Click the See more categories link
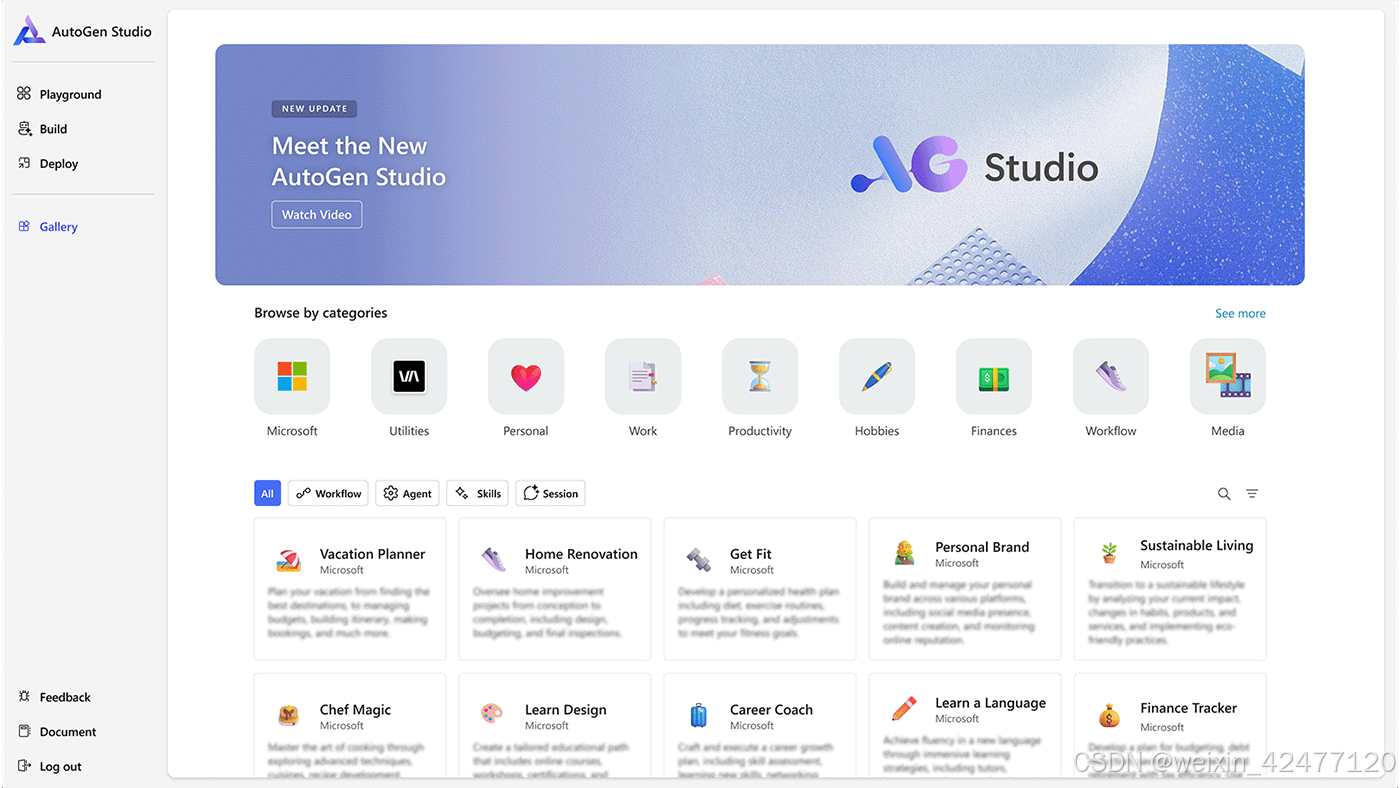The width and height of the screenshot is (1400, 788). 1240,313
